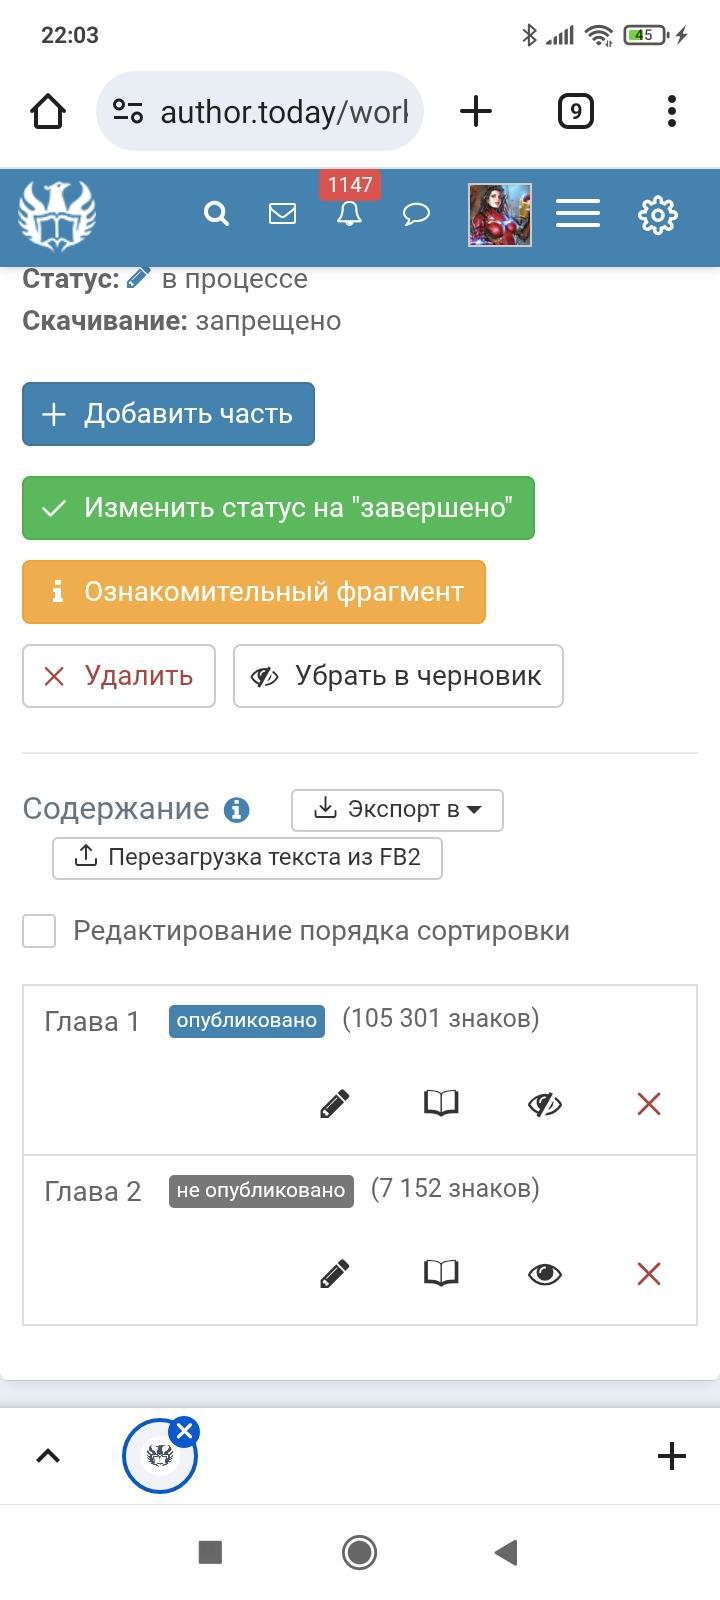Image resolution: width=720 pixels, height=1600 pixels.
Task: Open browser three-dot menu
Action: pyautogui.click(x=671, y=111)
